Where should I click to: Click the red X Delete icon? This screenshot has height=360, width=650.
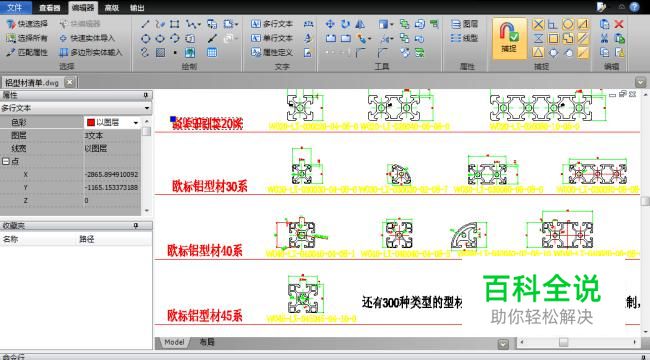coord(619,24)
